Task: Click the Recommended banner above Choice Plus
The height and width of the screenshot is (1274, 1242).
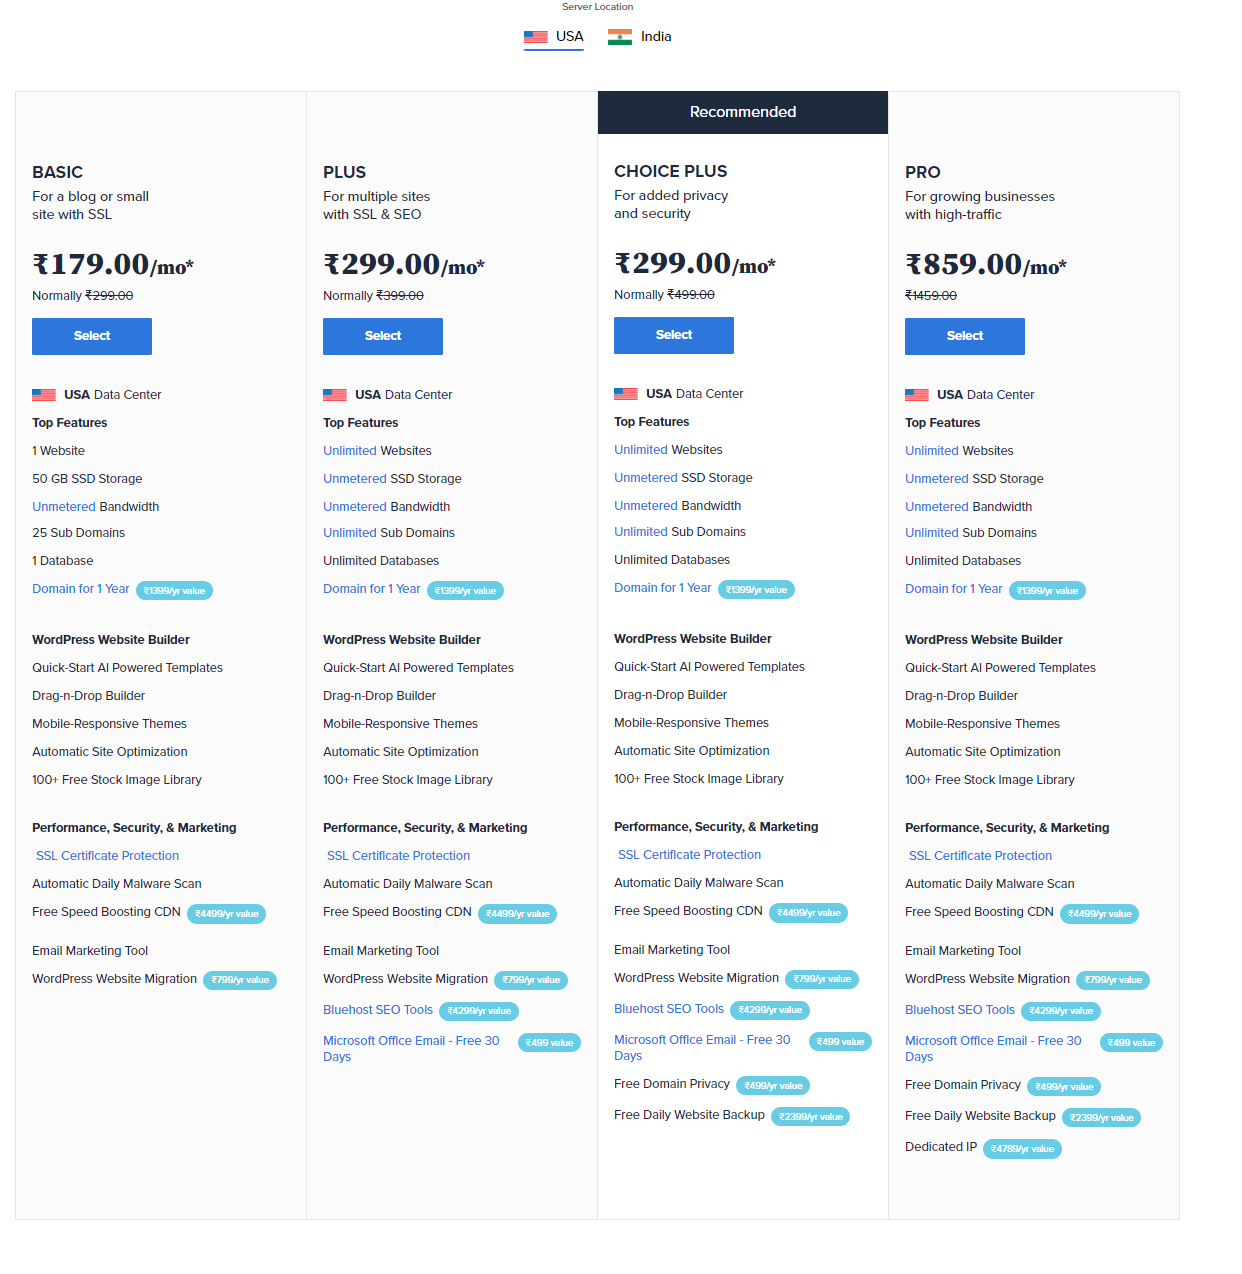Action: click(x=743, y=112)
